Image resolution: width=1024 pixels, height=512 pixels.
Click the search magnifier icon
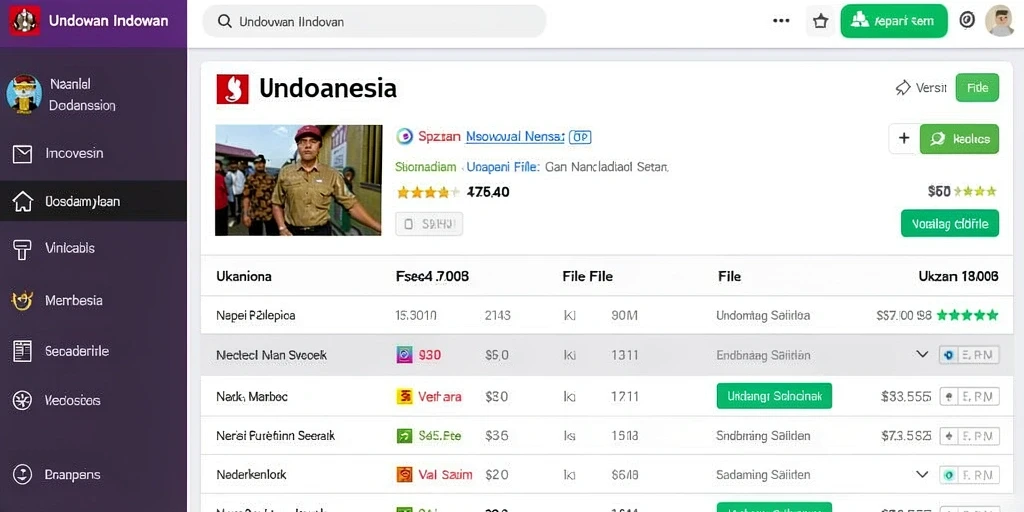click(225, 22)
